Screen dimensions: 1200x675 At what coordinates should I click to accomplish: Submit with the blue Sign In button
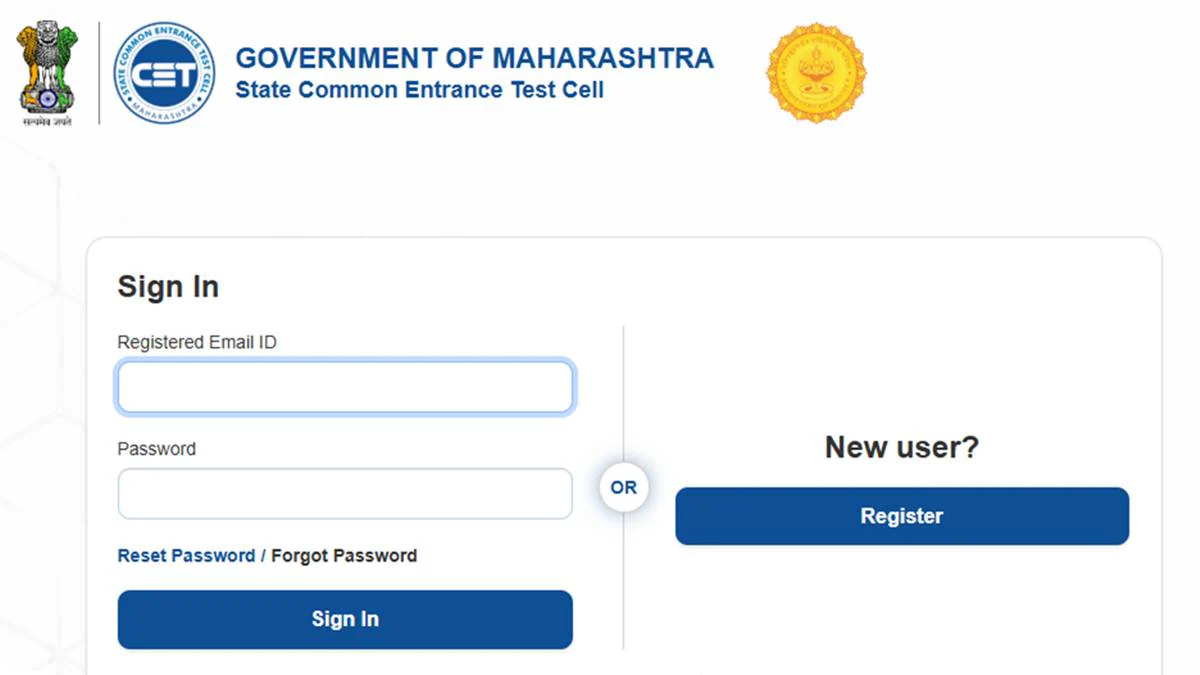click(345, 619)
